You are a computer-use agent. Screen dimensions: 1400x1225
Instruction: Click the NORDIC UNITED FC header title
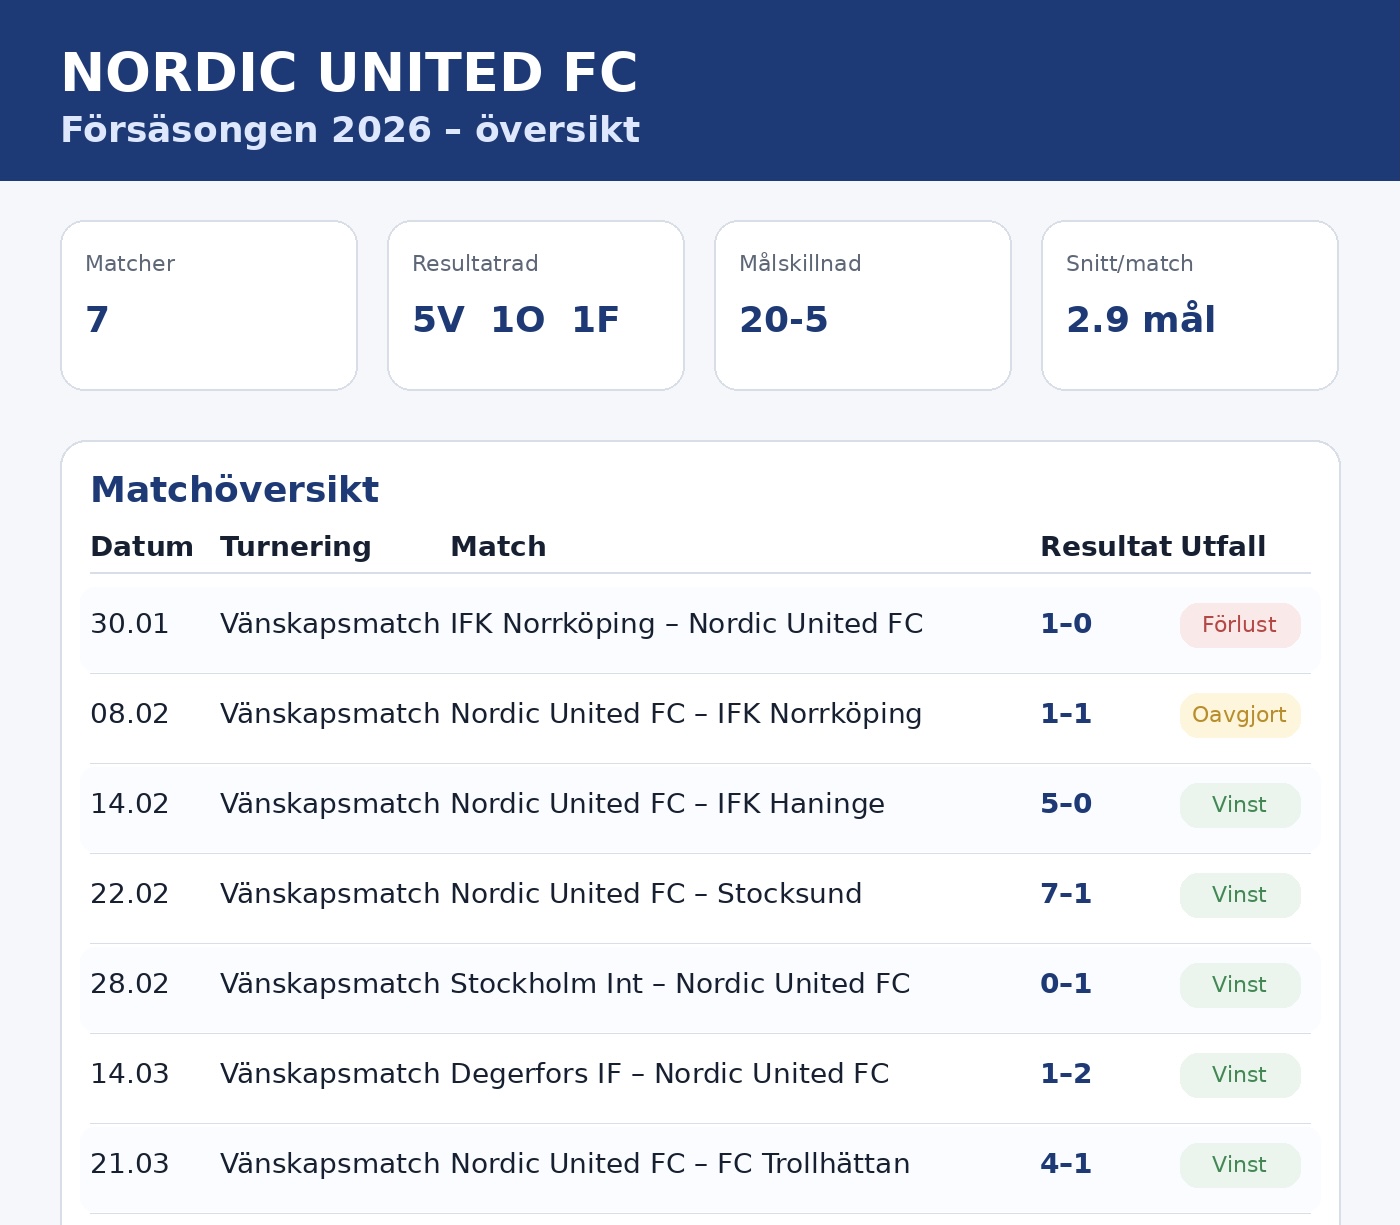[349, 74]
